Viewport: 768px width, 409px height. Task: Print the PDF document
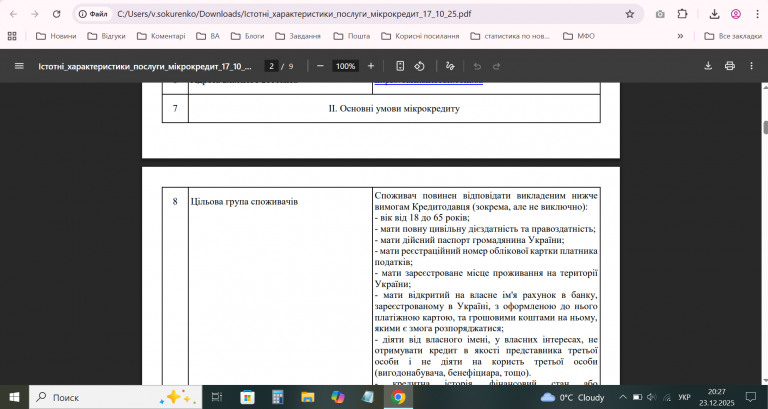click(730, 66)
